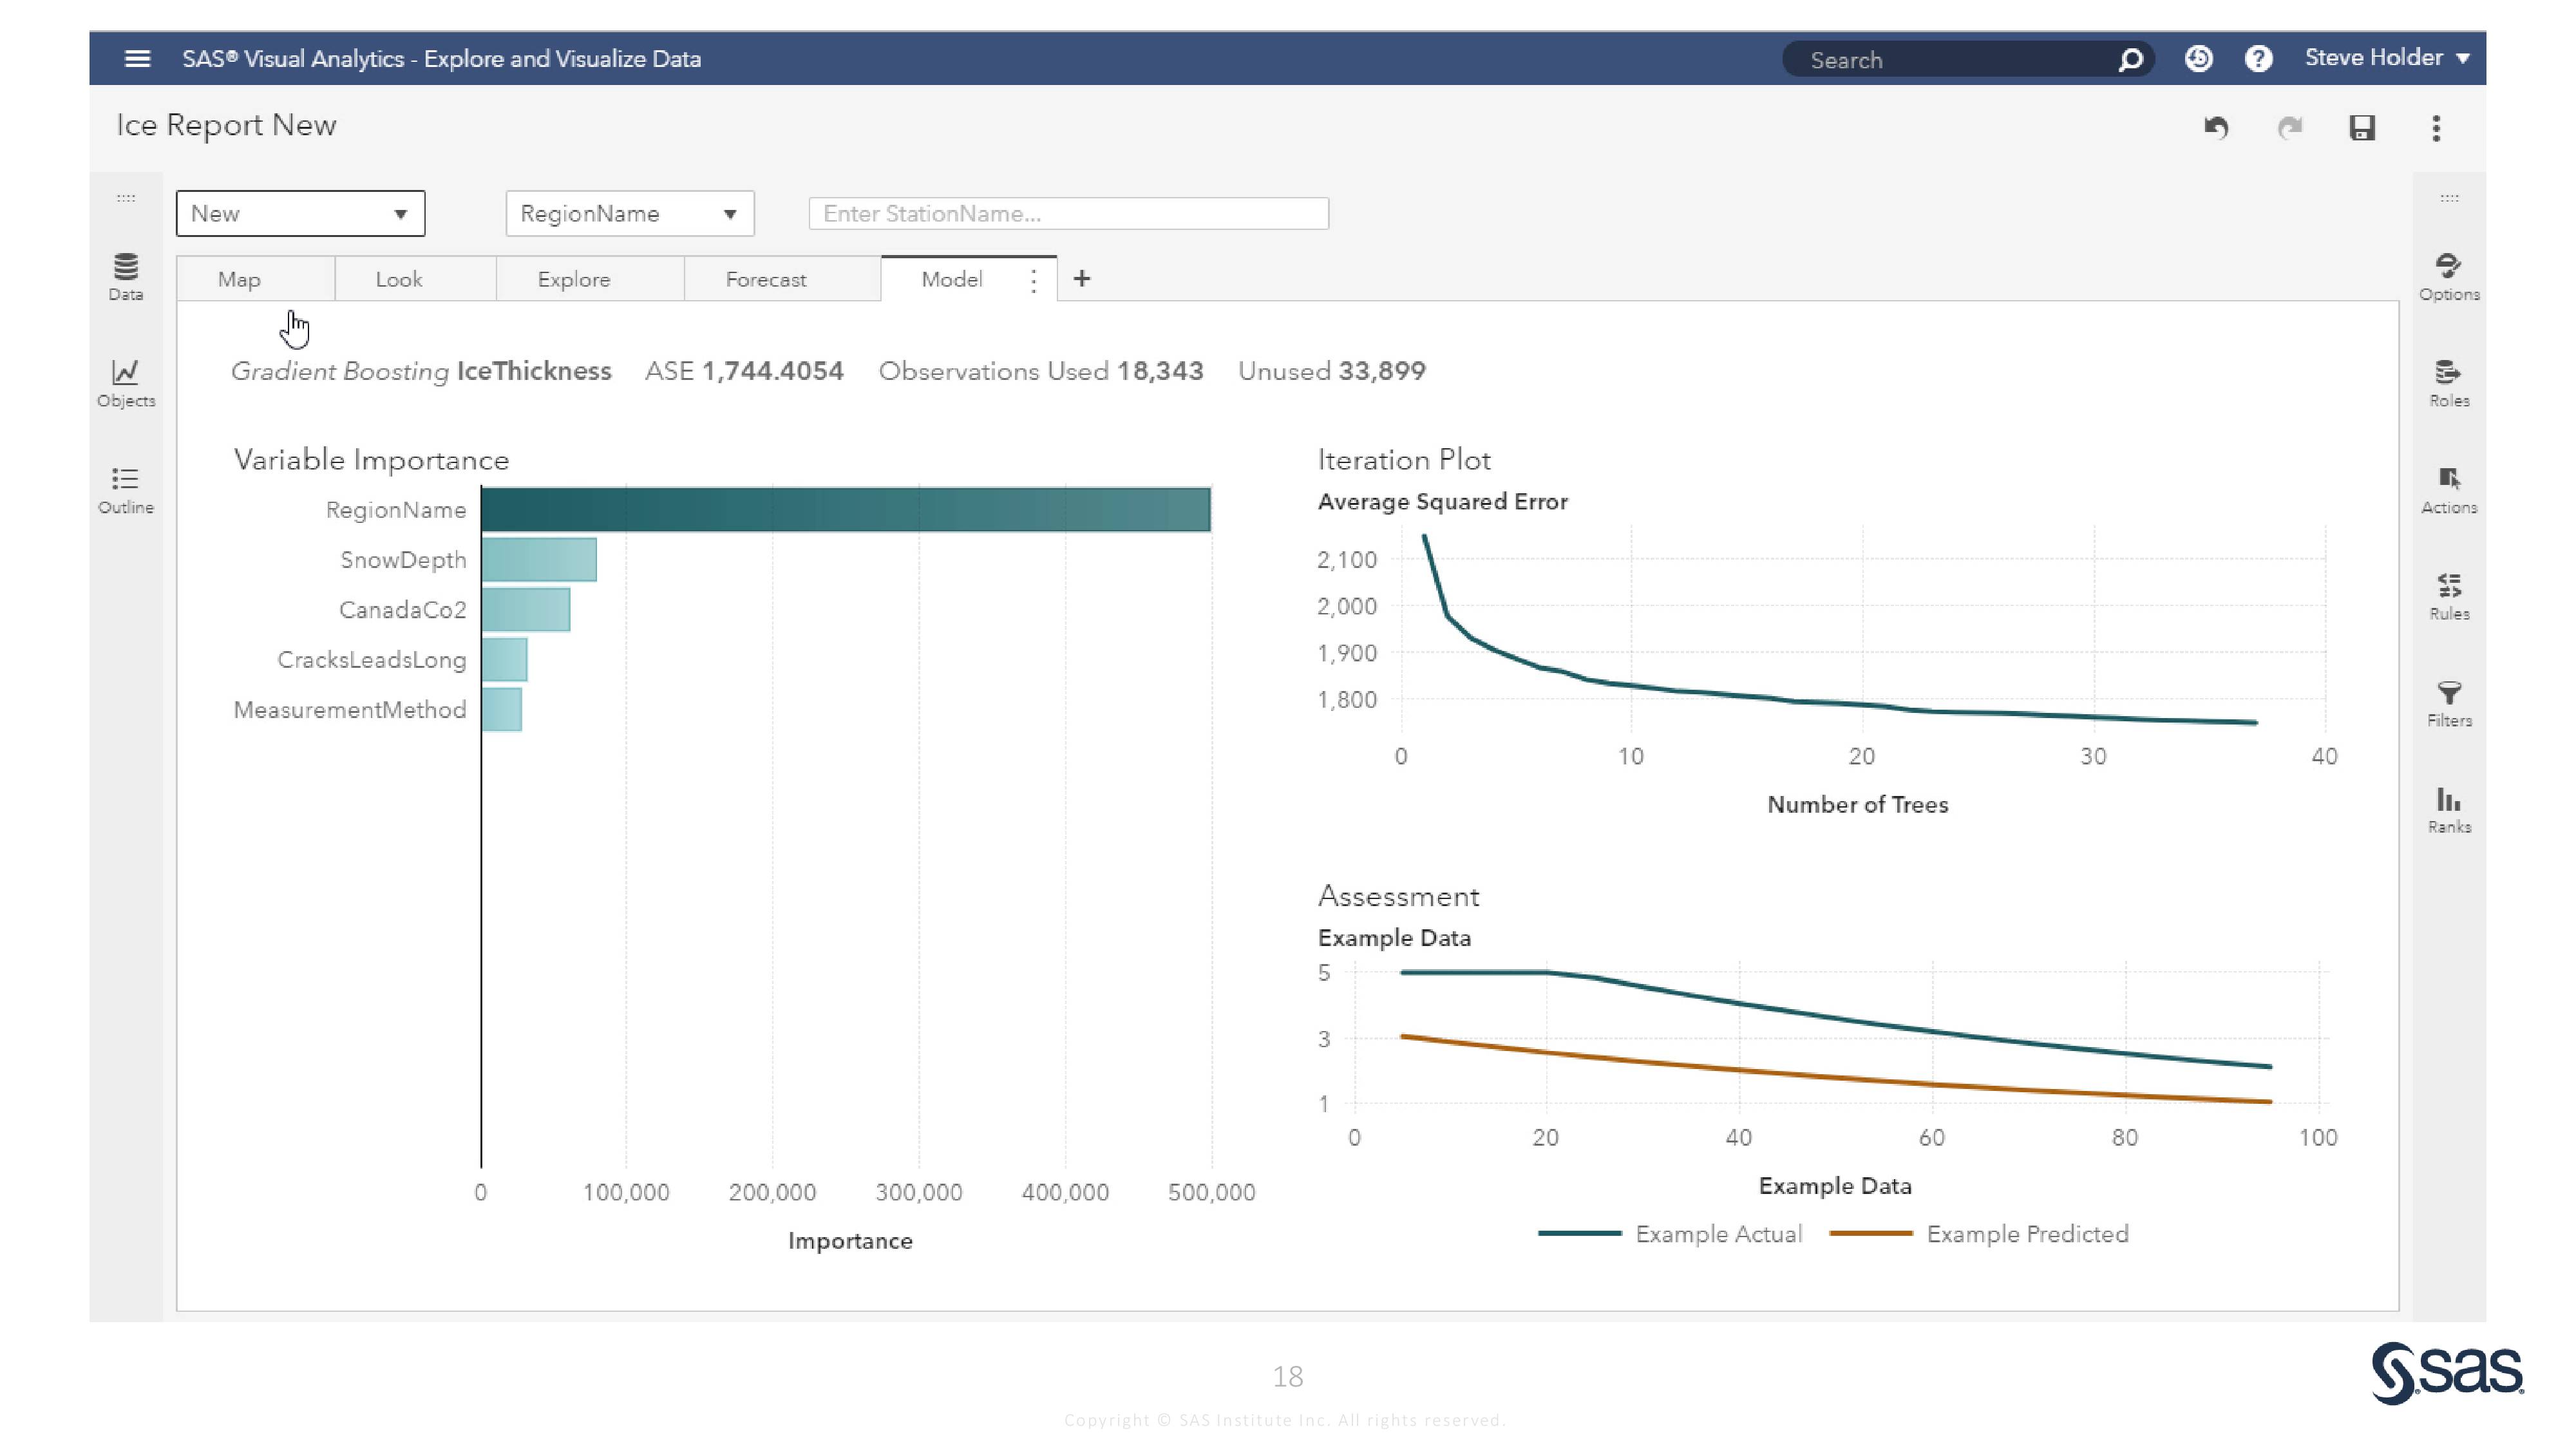The image size is (2576, 1449).
Task: Open the Actions pane
Action: coord(2449,490)
